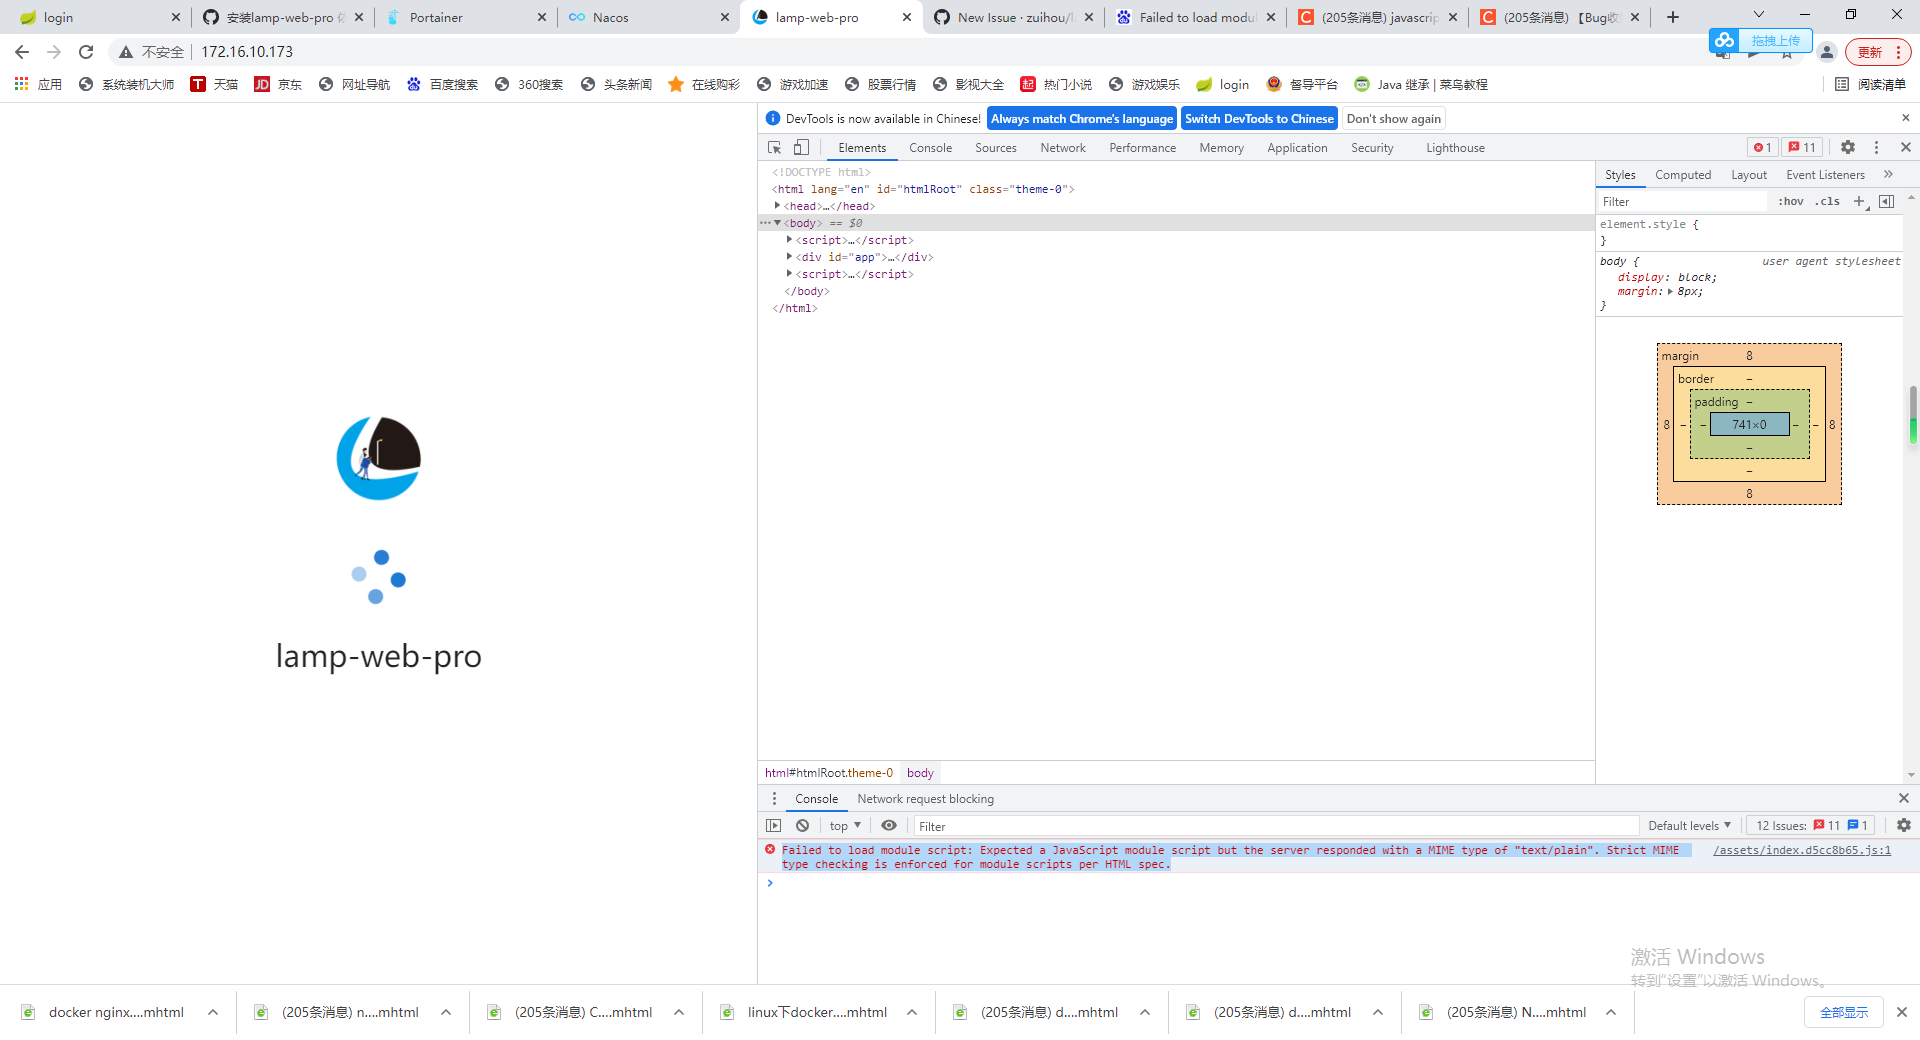Open the 京东 bookmark on the bookmarks bar

(x=278, y=84)
